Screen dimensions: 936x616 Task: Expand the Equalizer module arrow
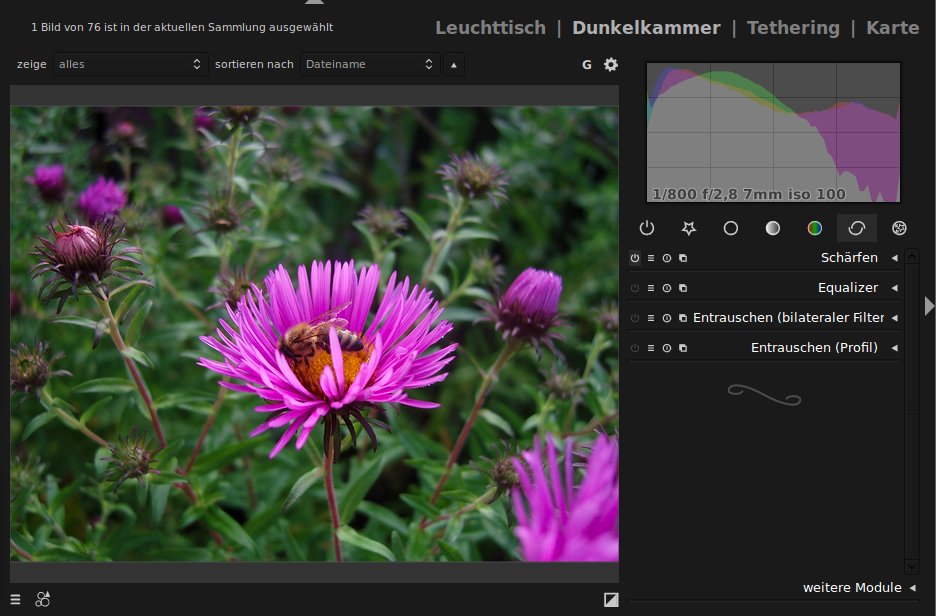pos(894,288)
